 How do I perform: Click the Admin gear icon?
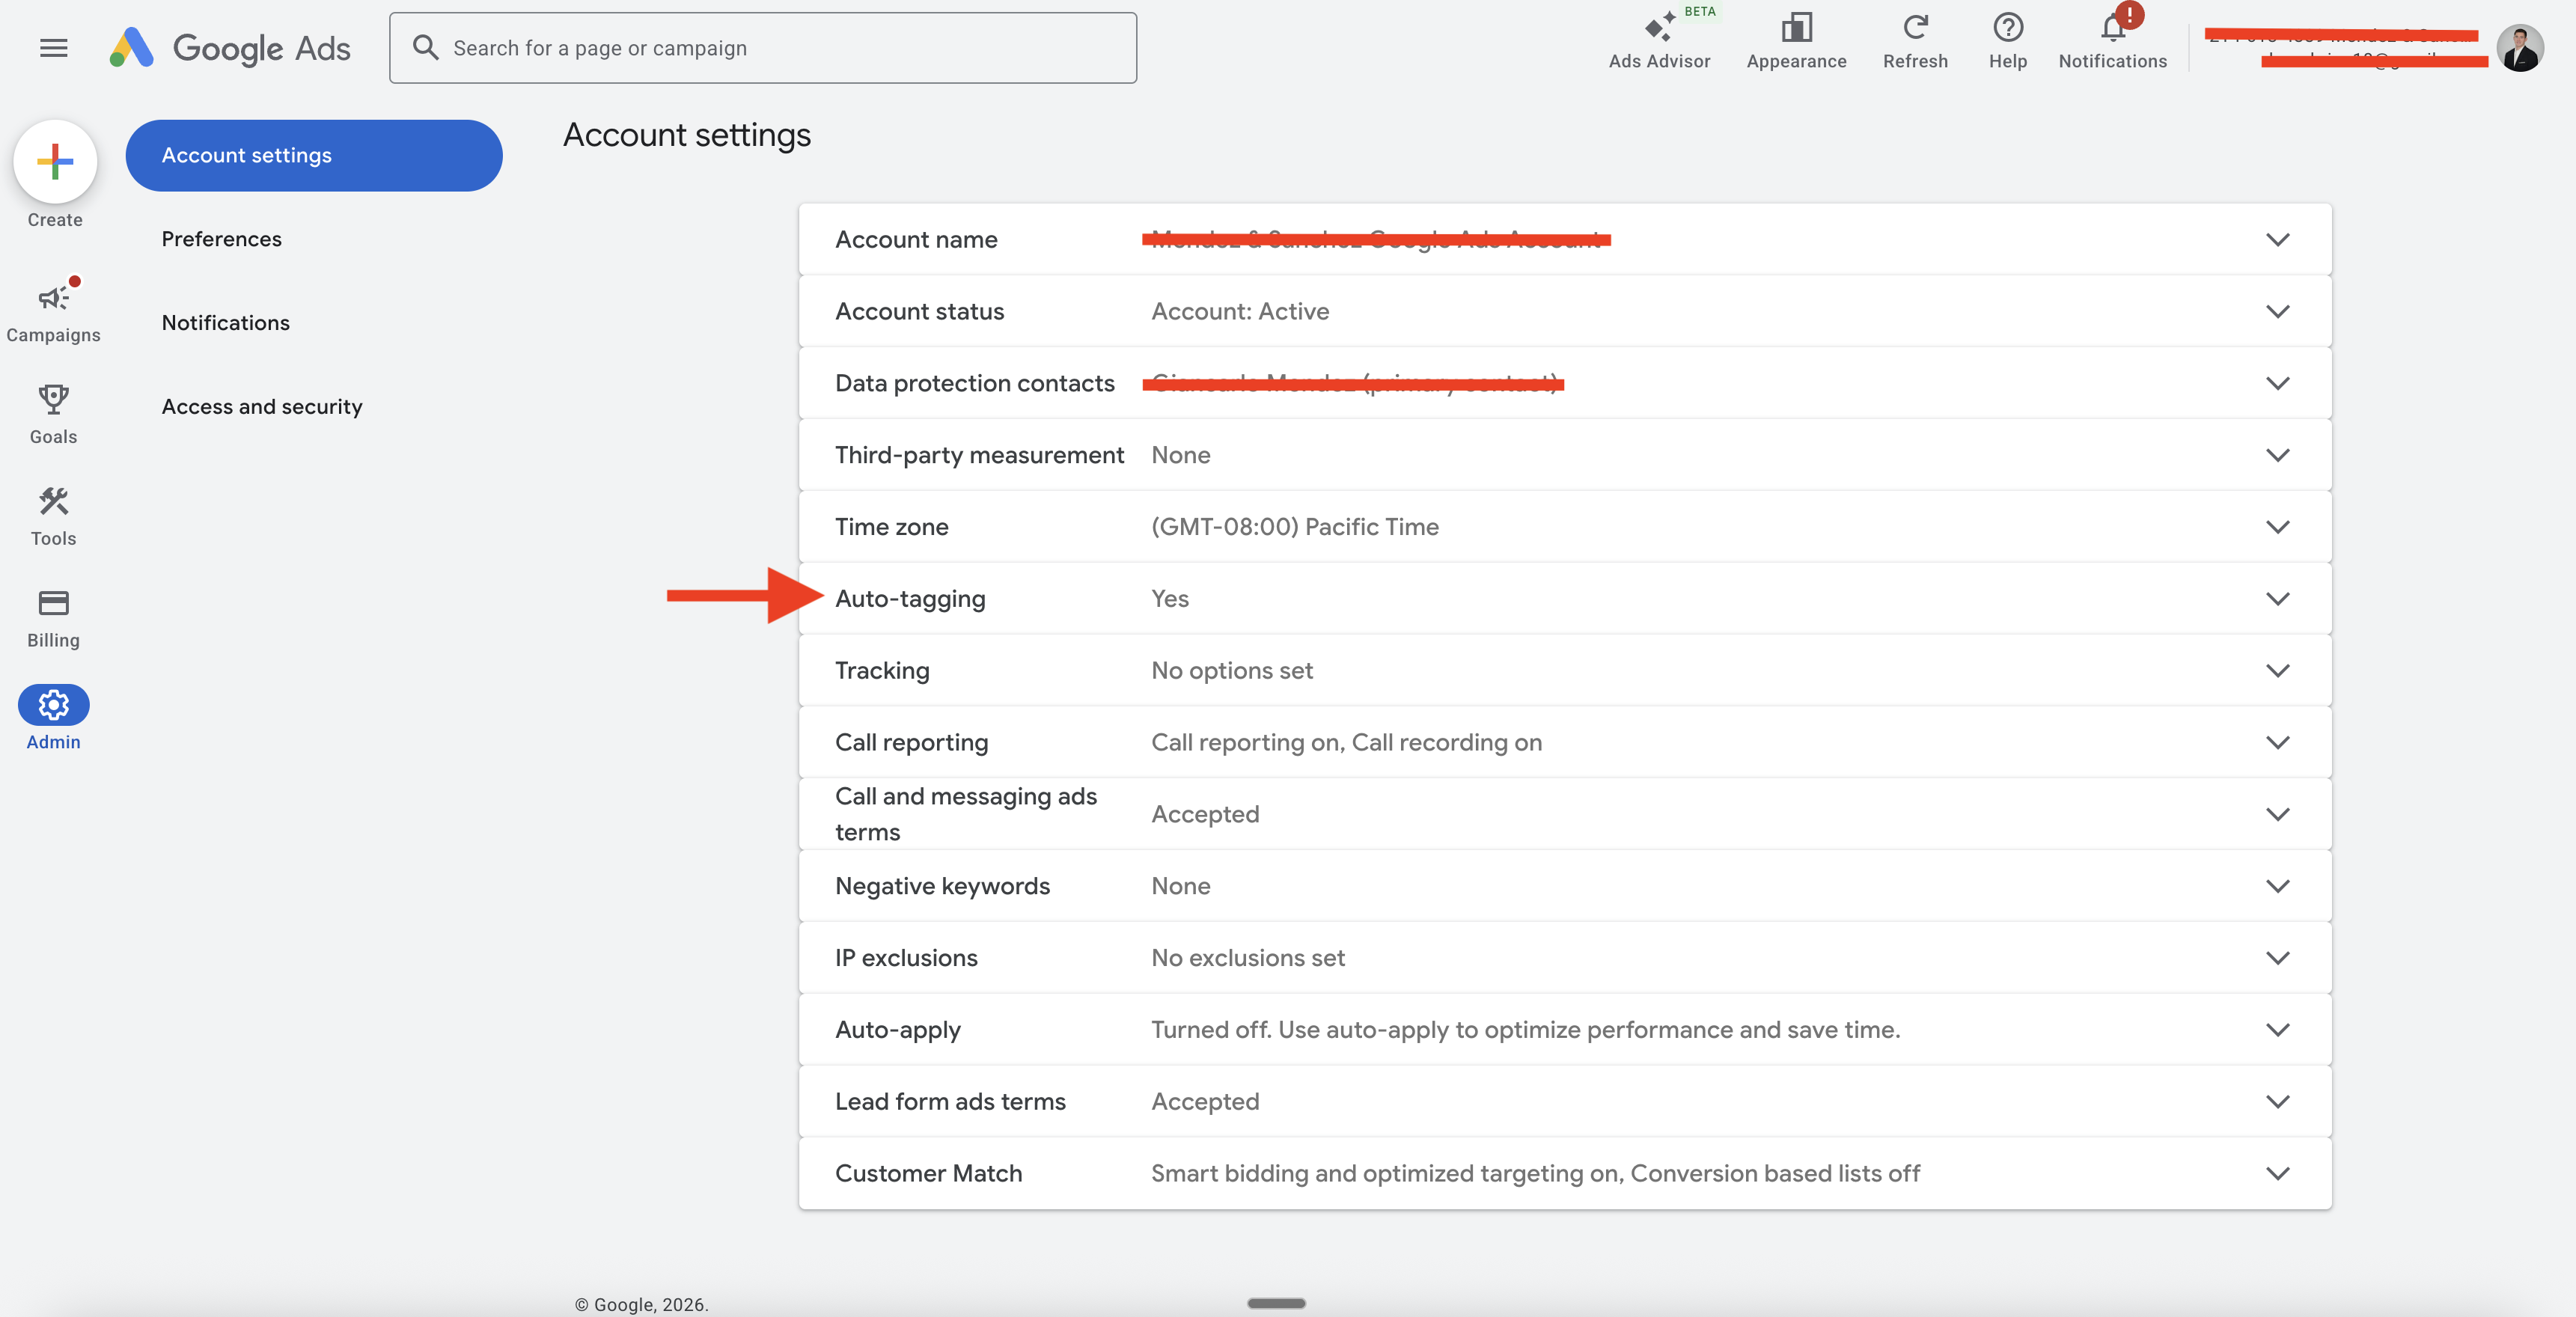click(54, 705)
